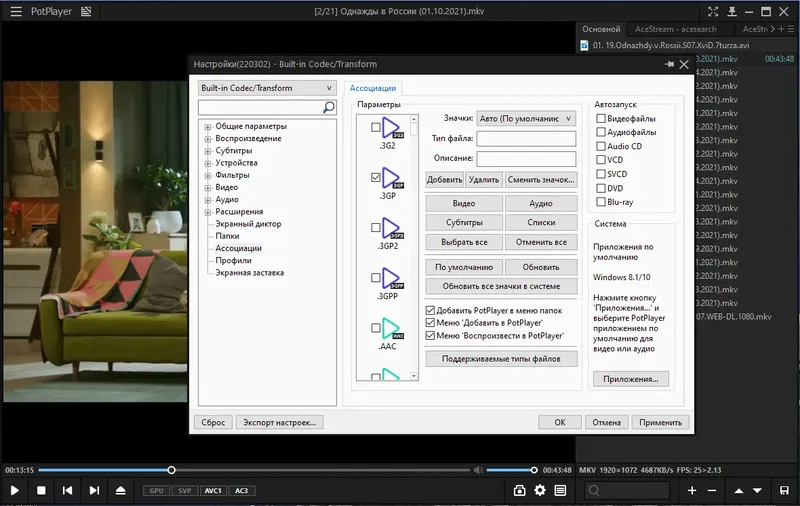
Task: Remove playlist item with minus icon
Action: (x=712, y=490)
